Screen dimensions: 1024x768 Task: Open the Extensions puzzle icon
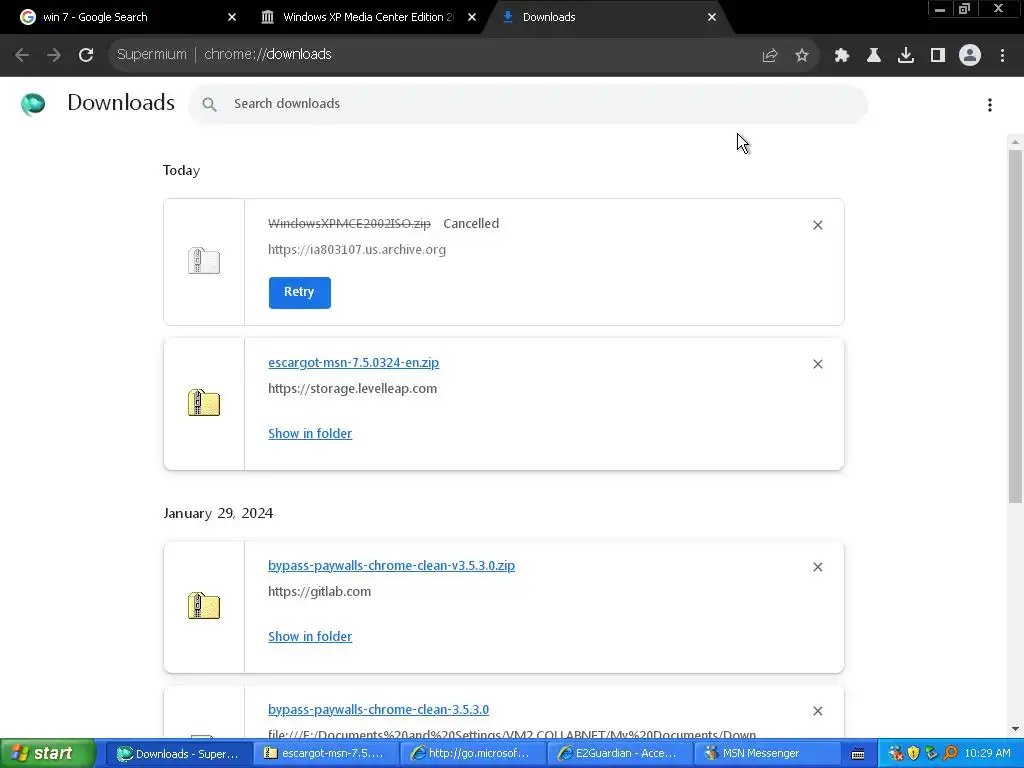842,56
